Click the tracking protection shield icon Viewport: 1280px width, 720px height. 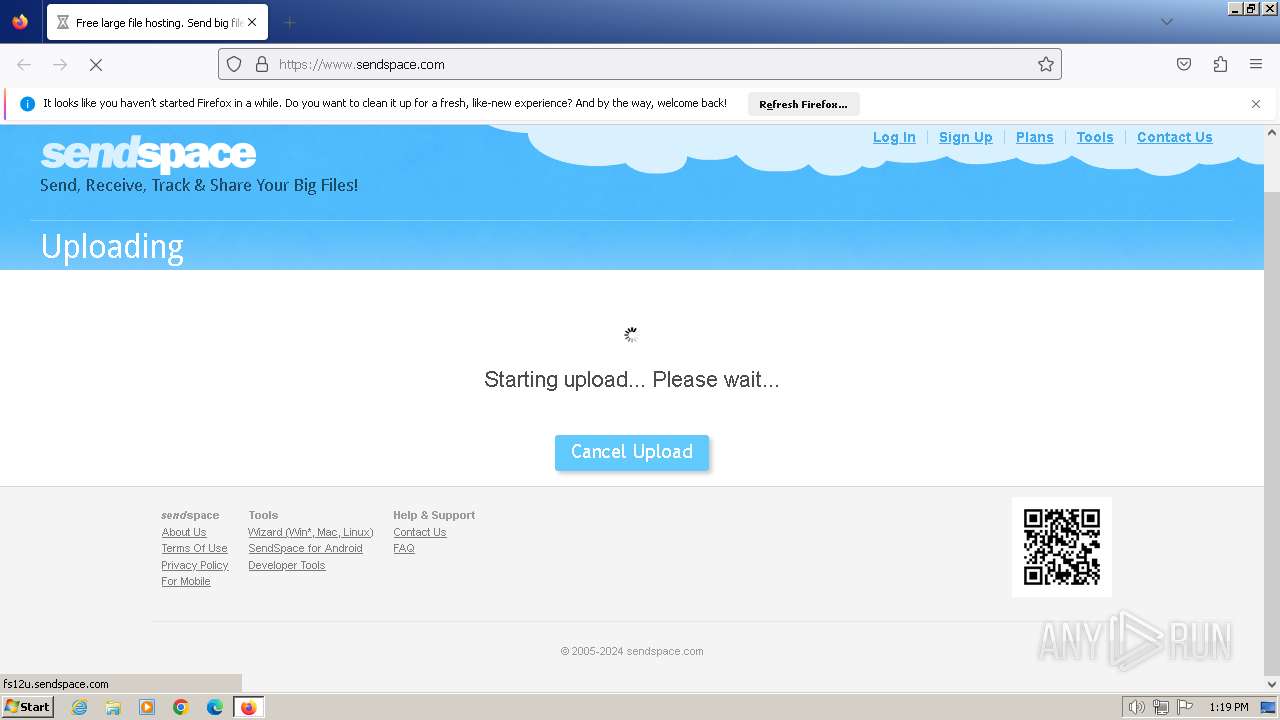(234, 64)
